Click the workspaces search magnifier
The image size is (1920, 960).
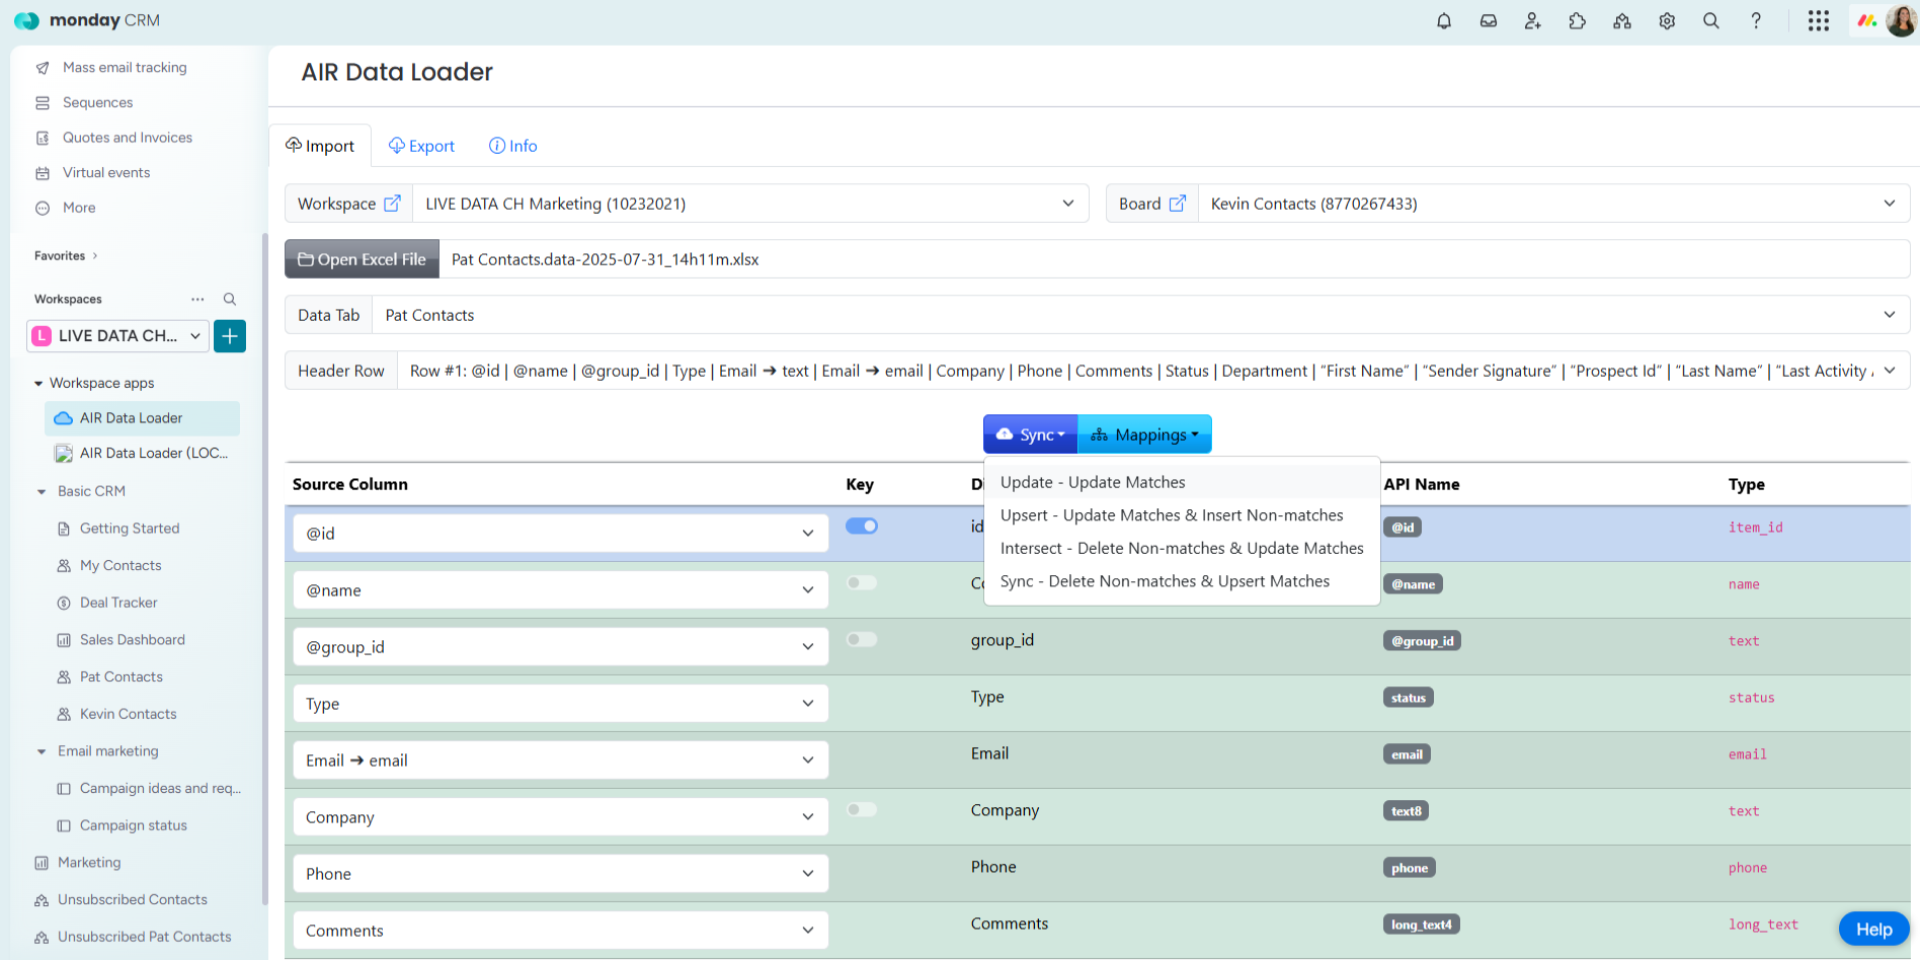229,299
